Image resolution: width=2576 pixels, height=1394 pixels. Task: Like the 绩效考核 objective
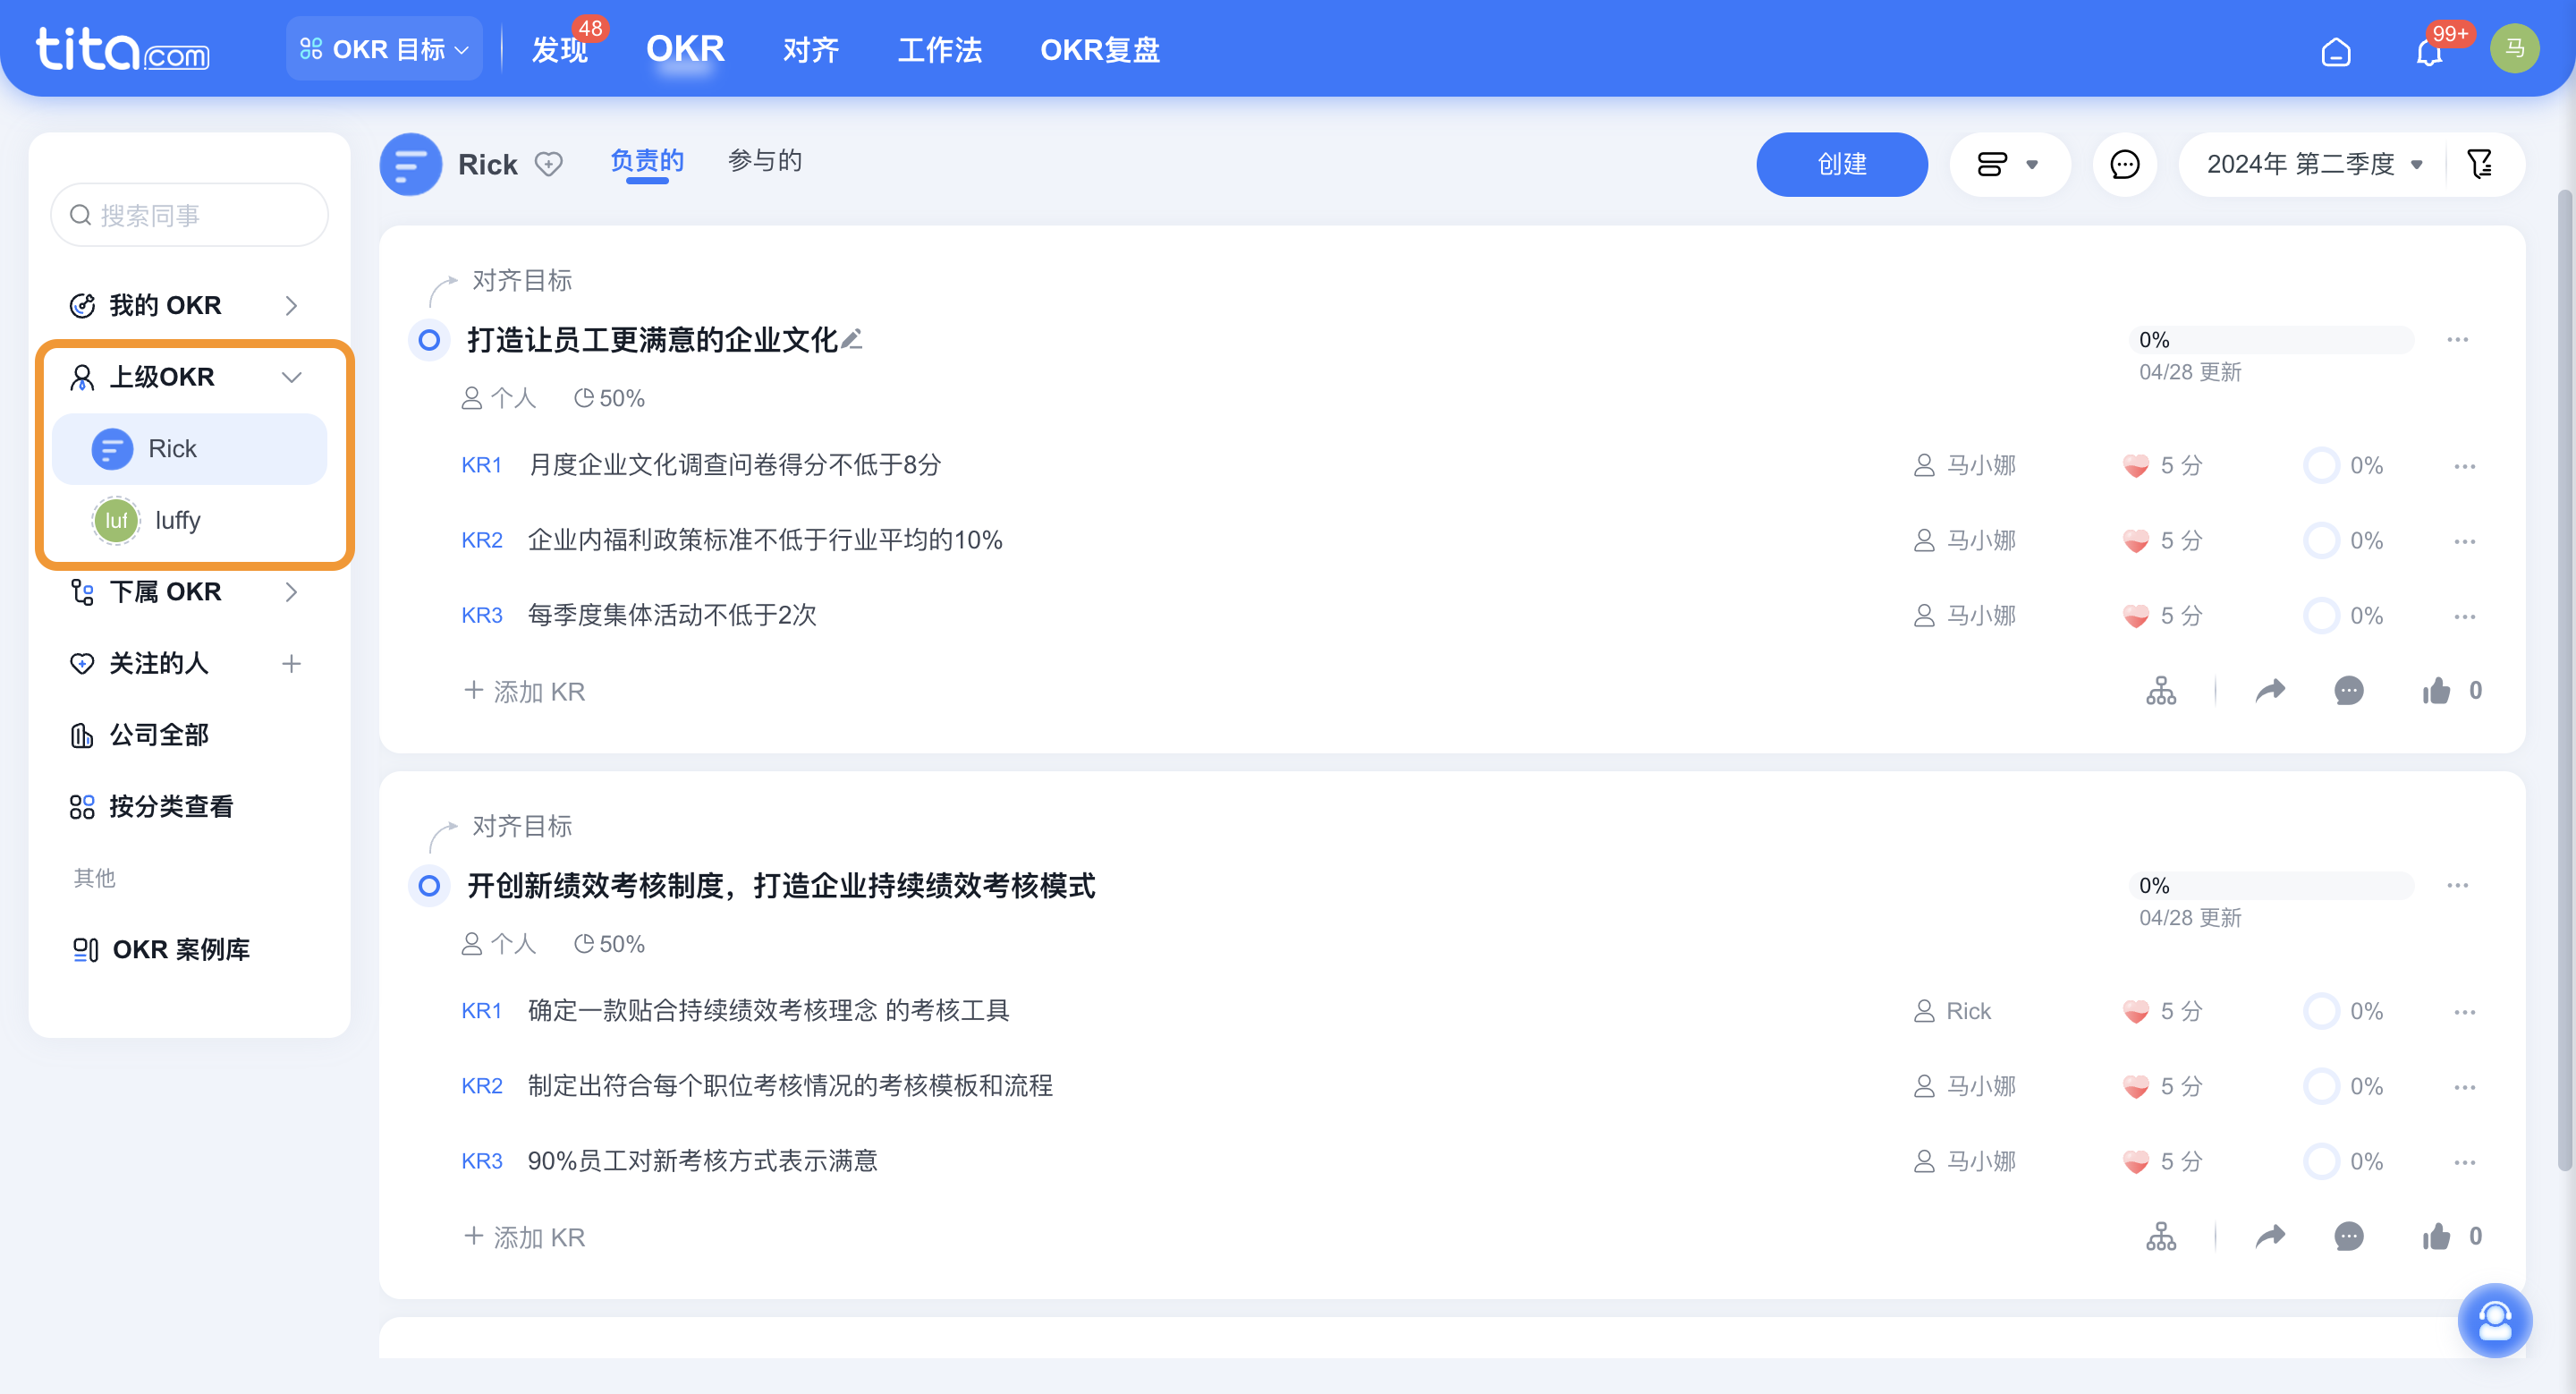coord(2436,1236)
